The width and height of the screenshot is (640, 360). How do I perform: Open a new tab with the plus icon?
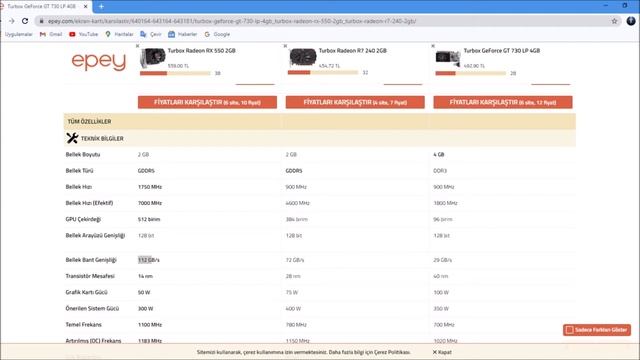click(x=101, y=6)
